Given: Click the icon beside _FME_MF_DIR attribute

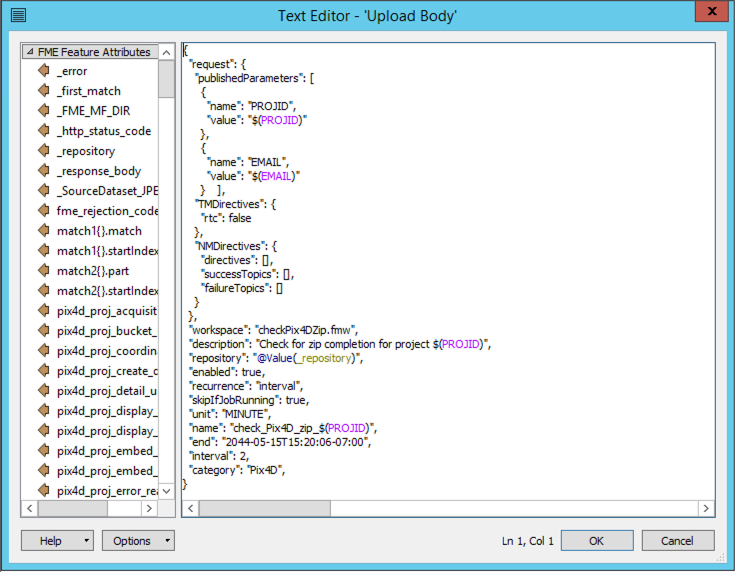Looking at the screenshot, I should [44, 111].
